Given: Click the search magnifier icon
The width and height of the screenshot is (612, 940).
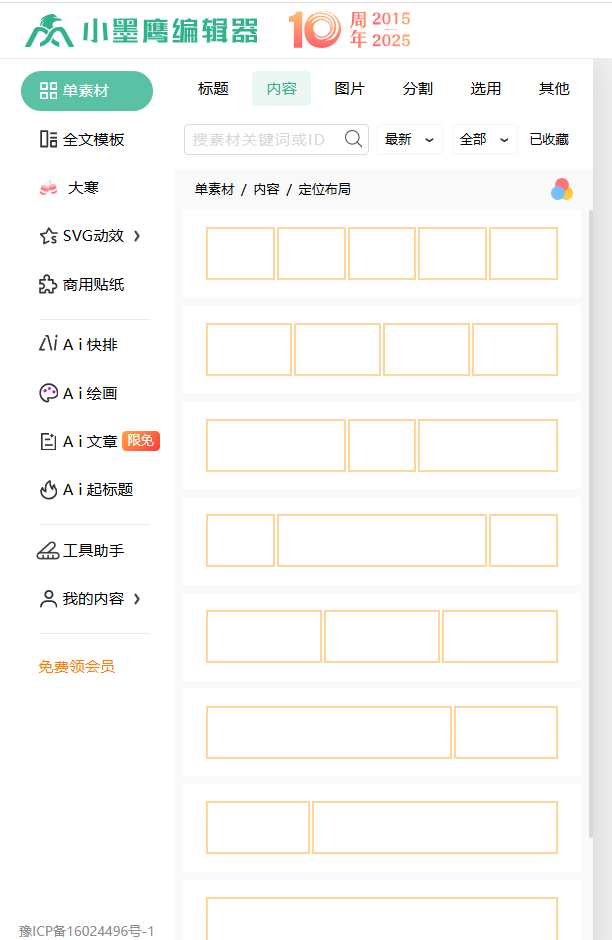Looking at the screenshot, I should (x=352, y=139).
